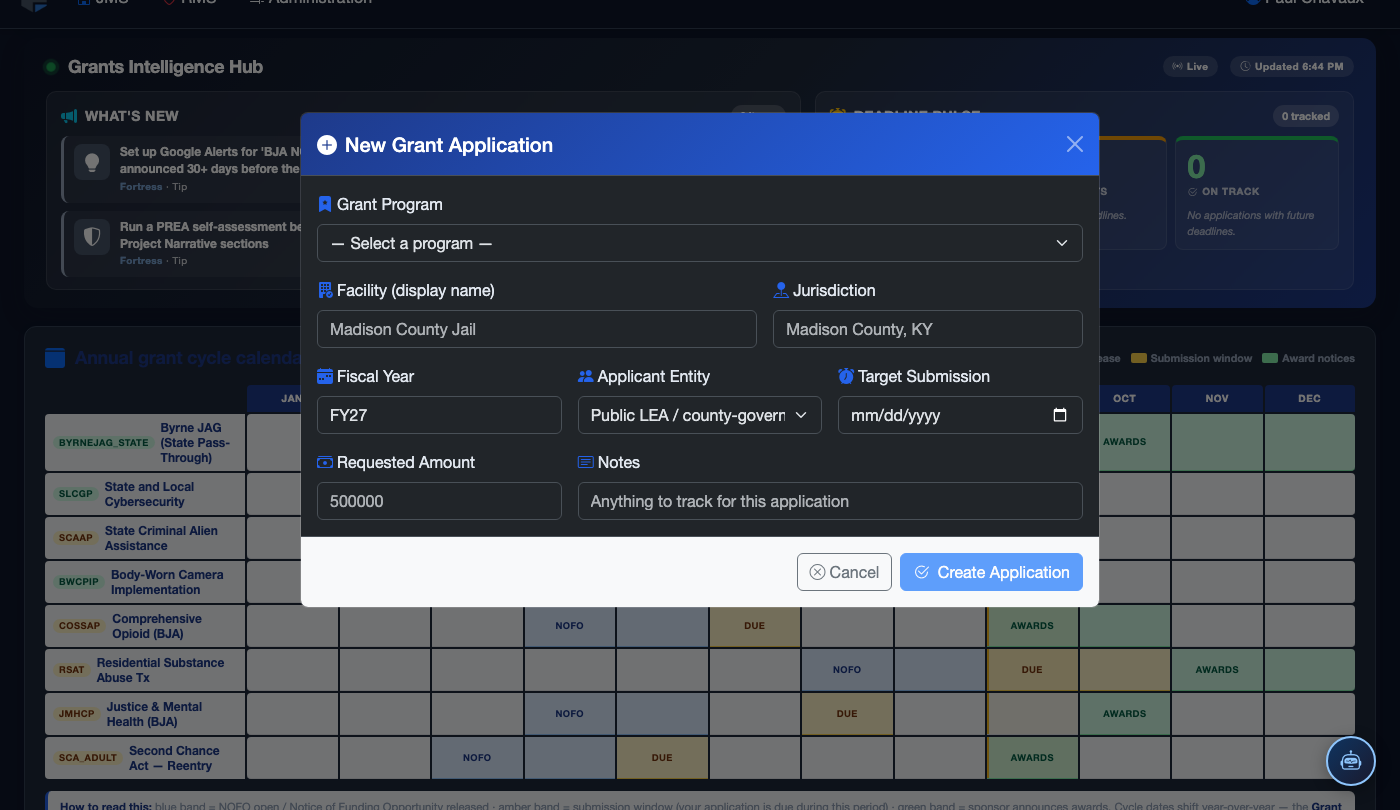Image resolution: width=1400 pixels, height=810 pixels.
Task: Click the bookmark icon next to Grant Program
Action: coord(325,204)
